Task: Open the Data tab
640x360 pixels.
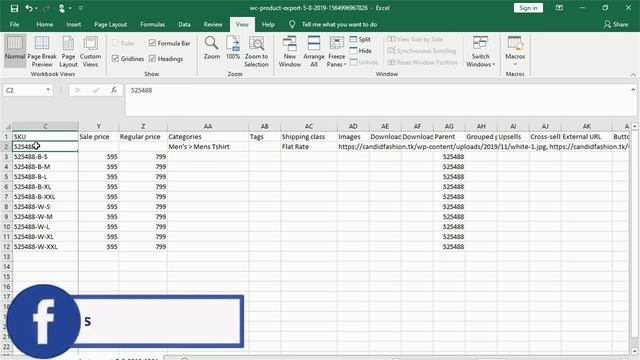Action: point(184,24)
